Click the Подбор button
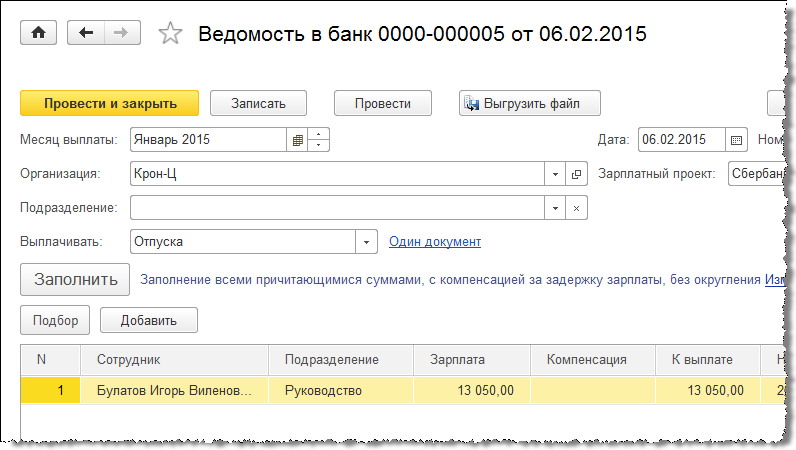This screenshot has height=450, width=796. coord(55,321)
